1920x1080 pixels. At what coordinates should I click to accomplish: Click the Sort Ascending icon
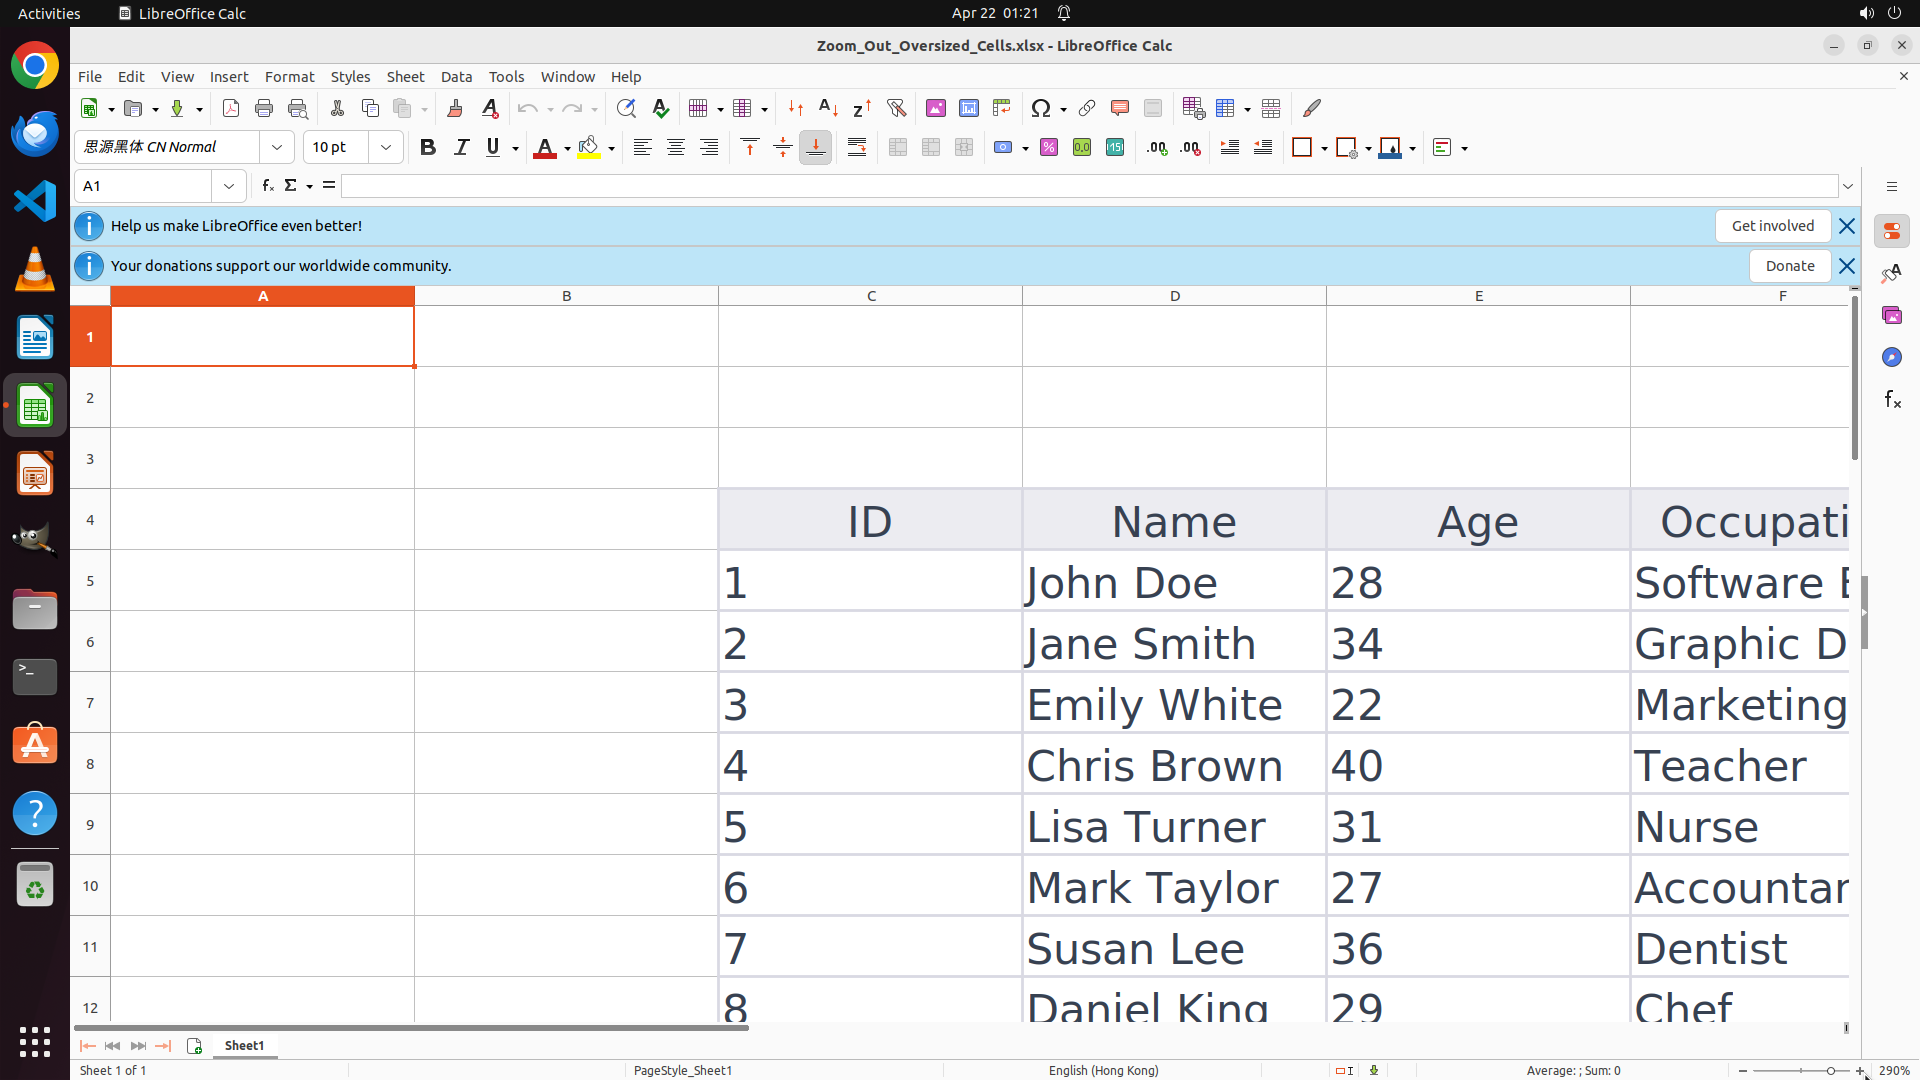click(829, 108)
